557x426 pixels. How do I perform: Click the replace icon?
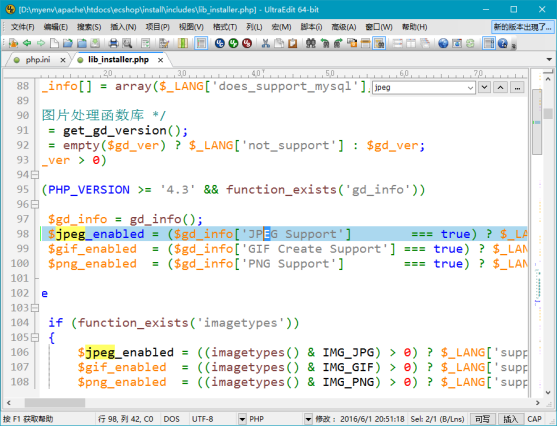(352, 43)
